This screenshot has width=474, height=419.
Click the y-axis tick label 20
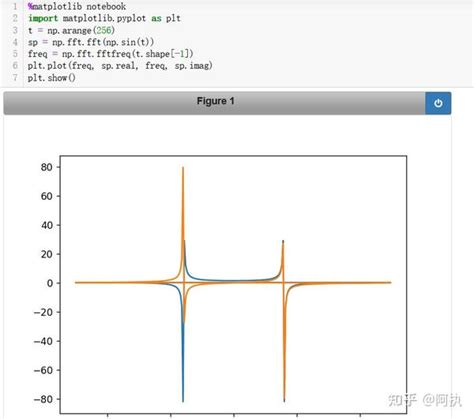tap(47, 254)
